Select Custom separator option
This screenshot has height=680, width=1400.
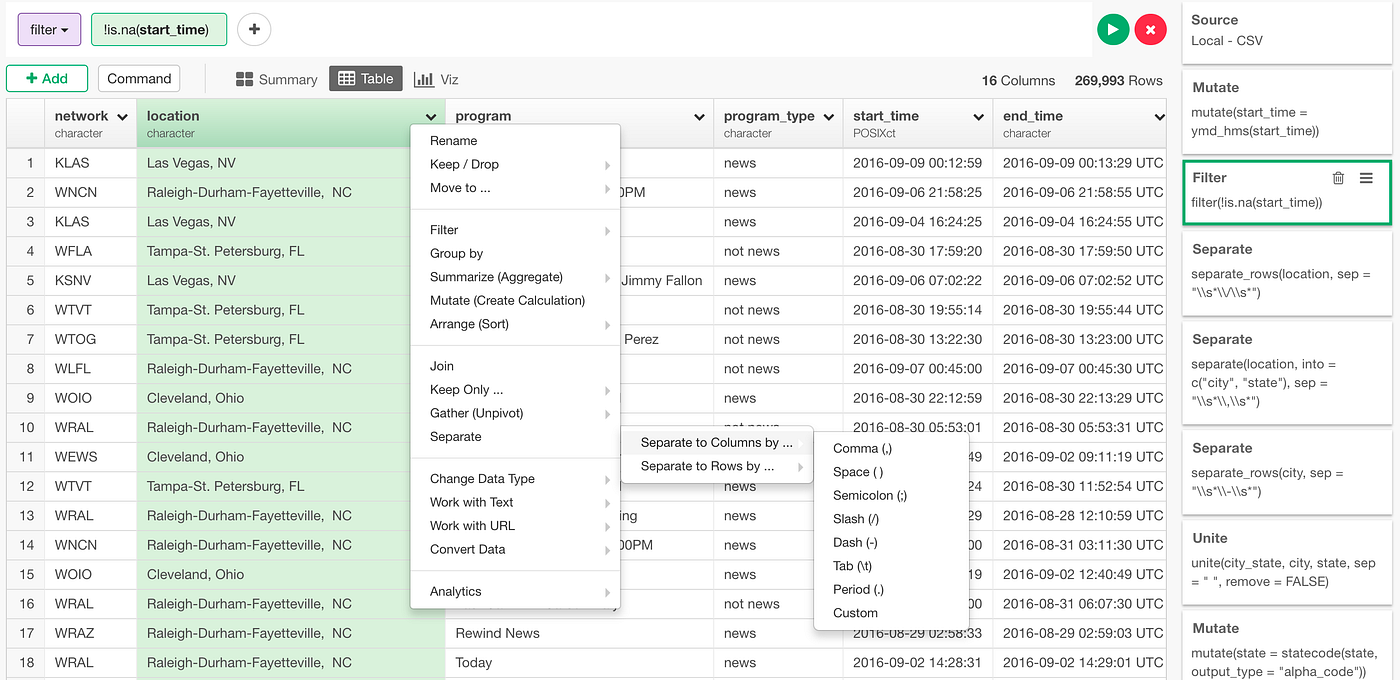click(x=892, y=613)
